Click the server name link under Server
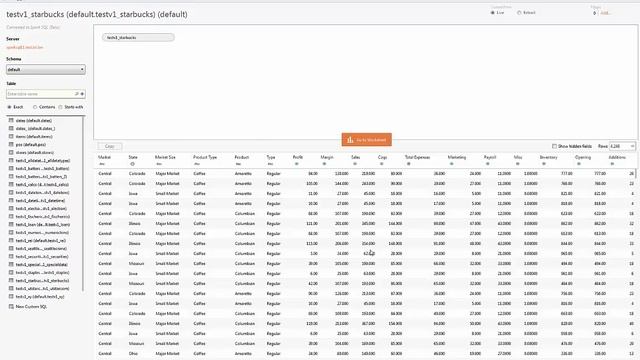The image size is (640, 360). point(24,47)
